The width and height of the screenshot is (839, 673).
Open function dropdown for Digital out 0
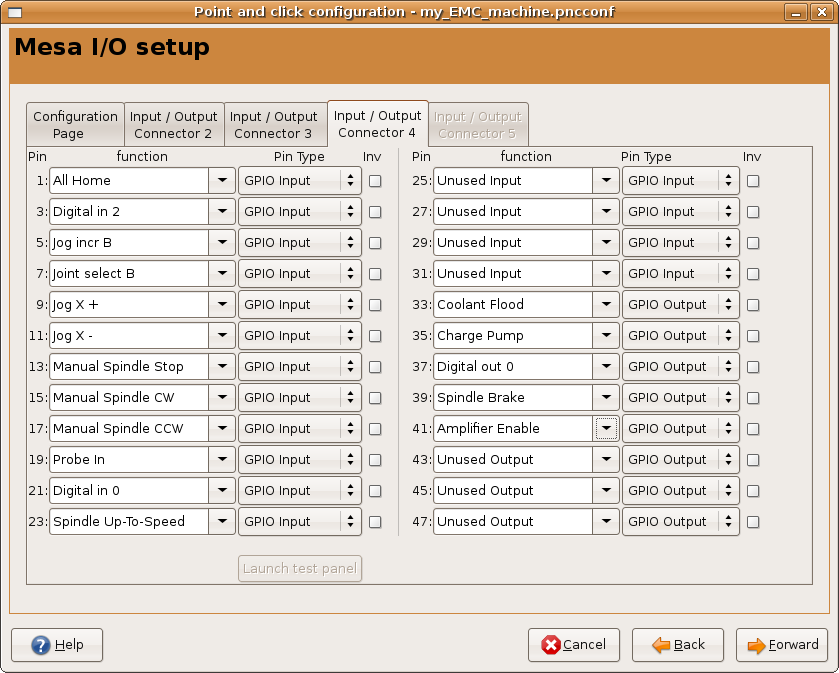tap(606, 366)
